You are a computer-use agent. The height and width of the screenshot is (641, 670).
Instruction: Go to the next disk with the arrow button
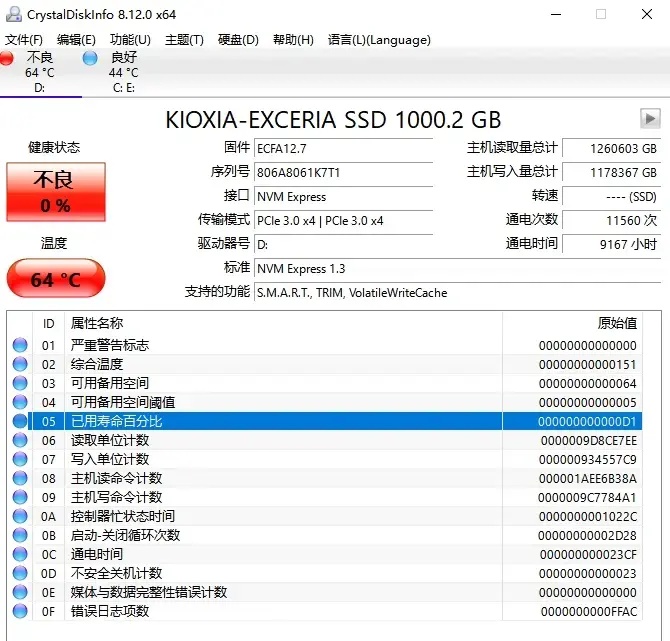(650, 118)
